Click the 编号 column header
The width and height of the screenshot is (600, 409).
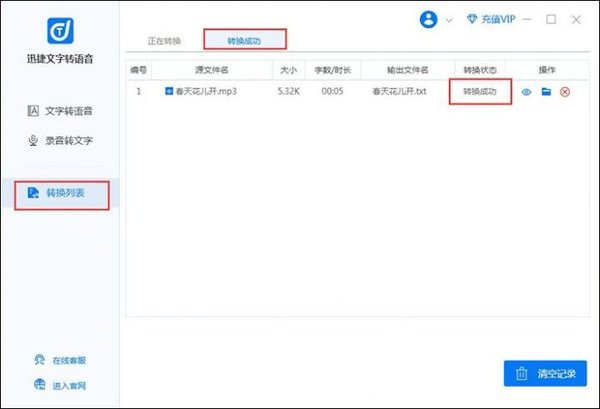139,70
